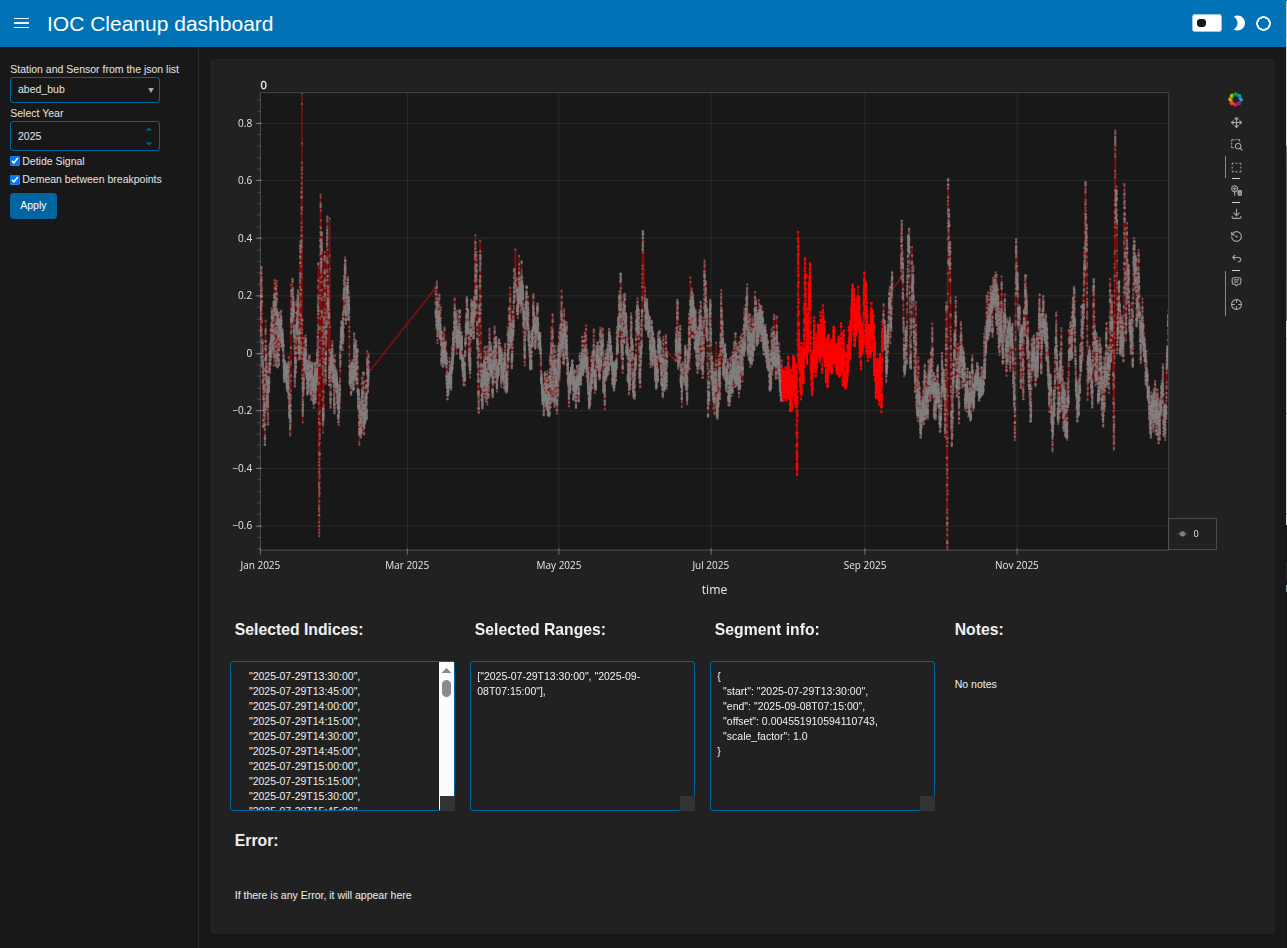This screenshot has height=948, width=1287.
Task: Uncheck the Detide Signal checkbox
Action: pyautogui.click(x=15, y=161)
